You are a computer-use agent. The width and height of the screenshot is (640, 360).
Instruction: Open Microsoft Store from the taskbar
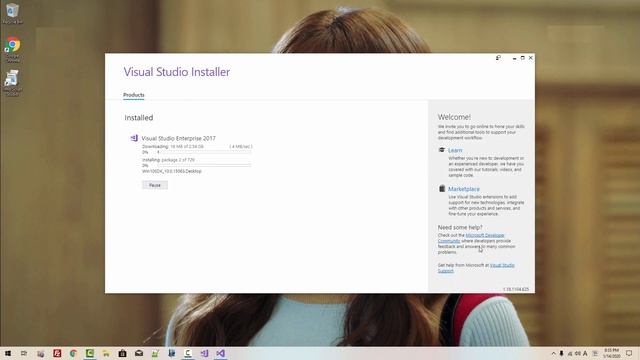tap(122, 353)
